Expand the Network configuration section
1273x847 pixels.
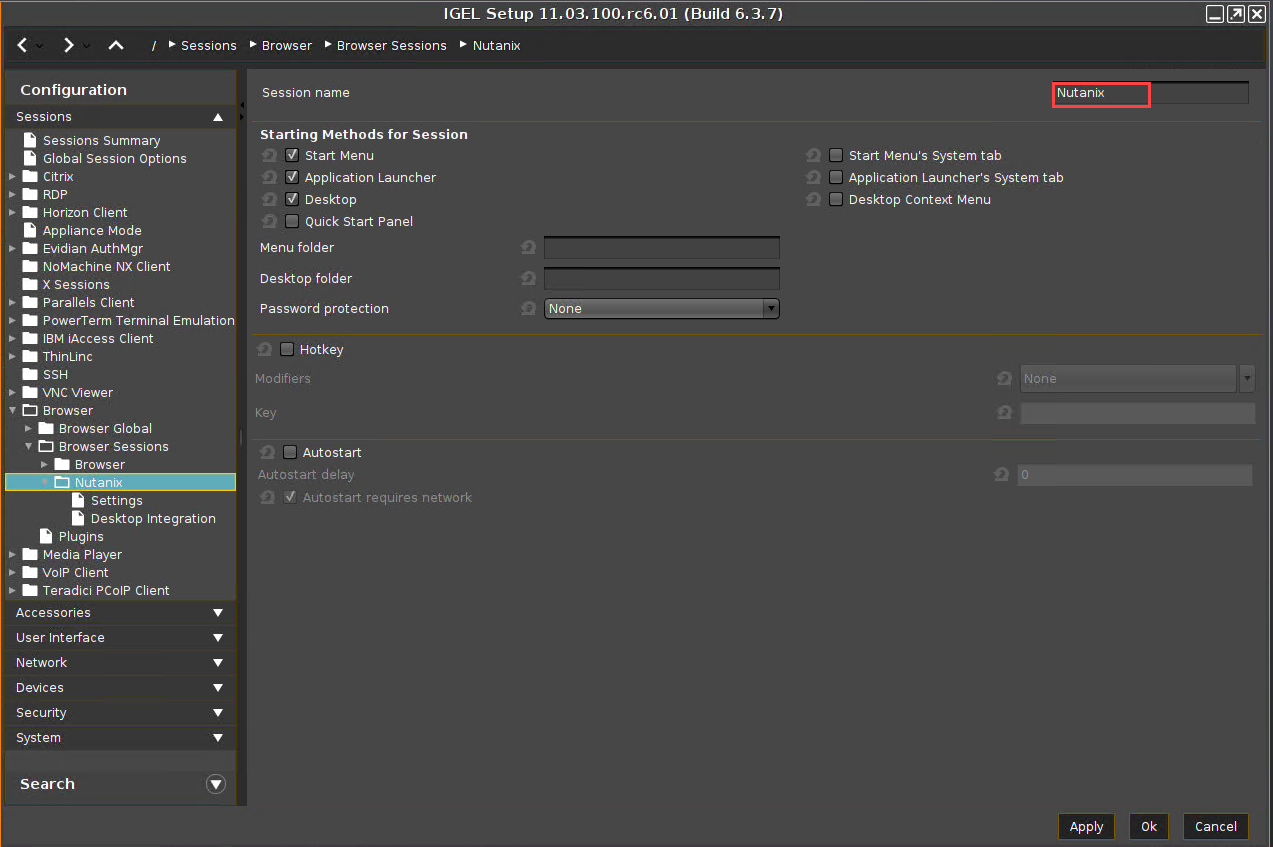click(120, 662)
